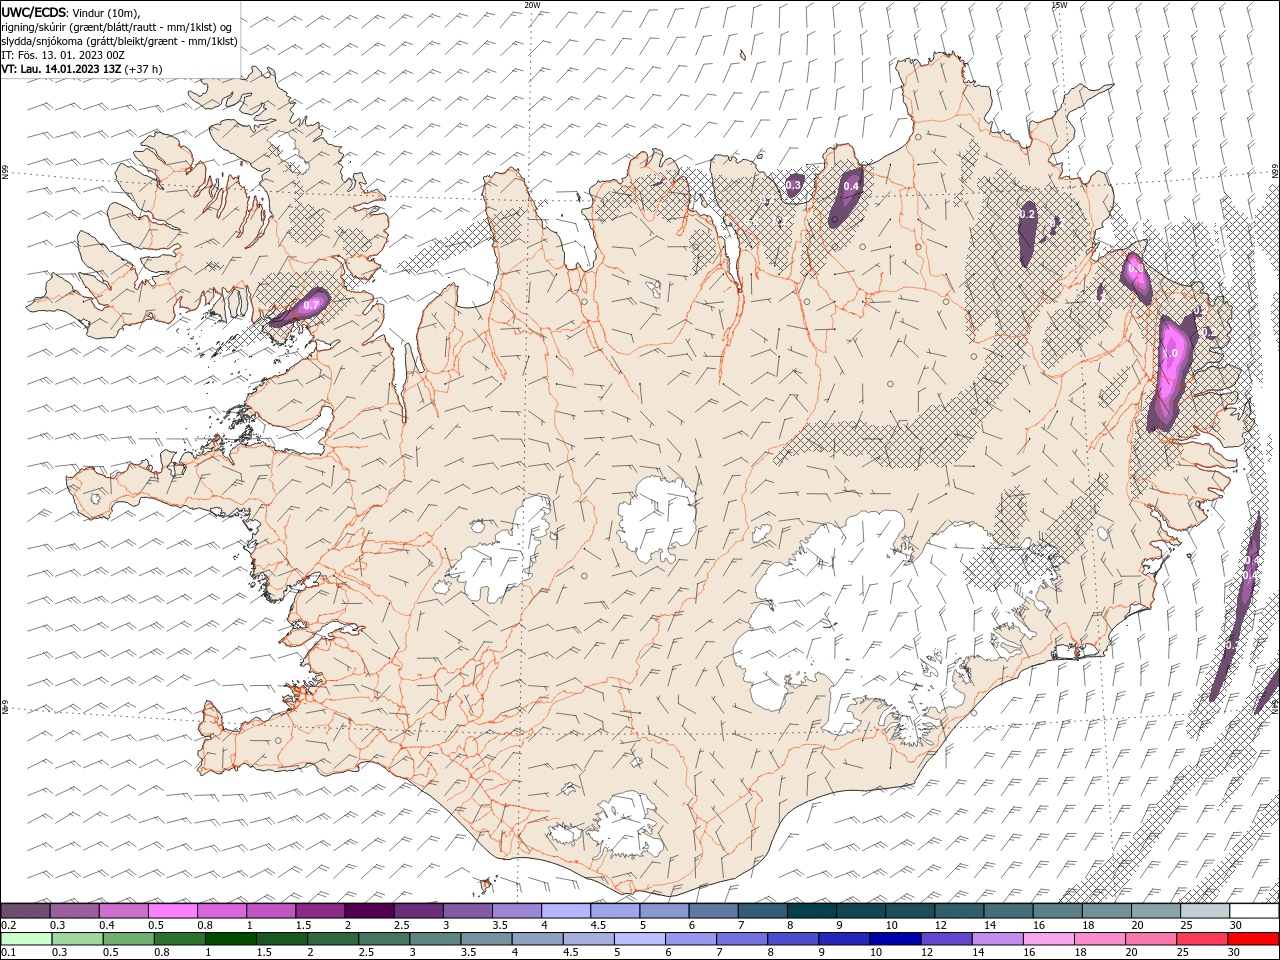Click the 15W longitude label
This screenshot has width=1280, height=960.
(x=1059, y=5)
